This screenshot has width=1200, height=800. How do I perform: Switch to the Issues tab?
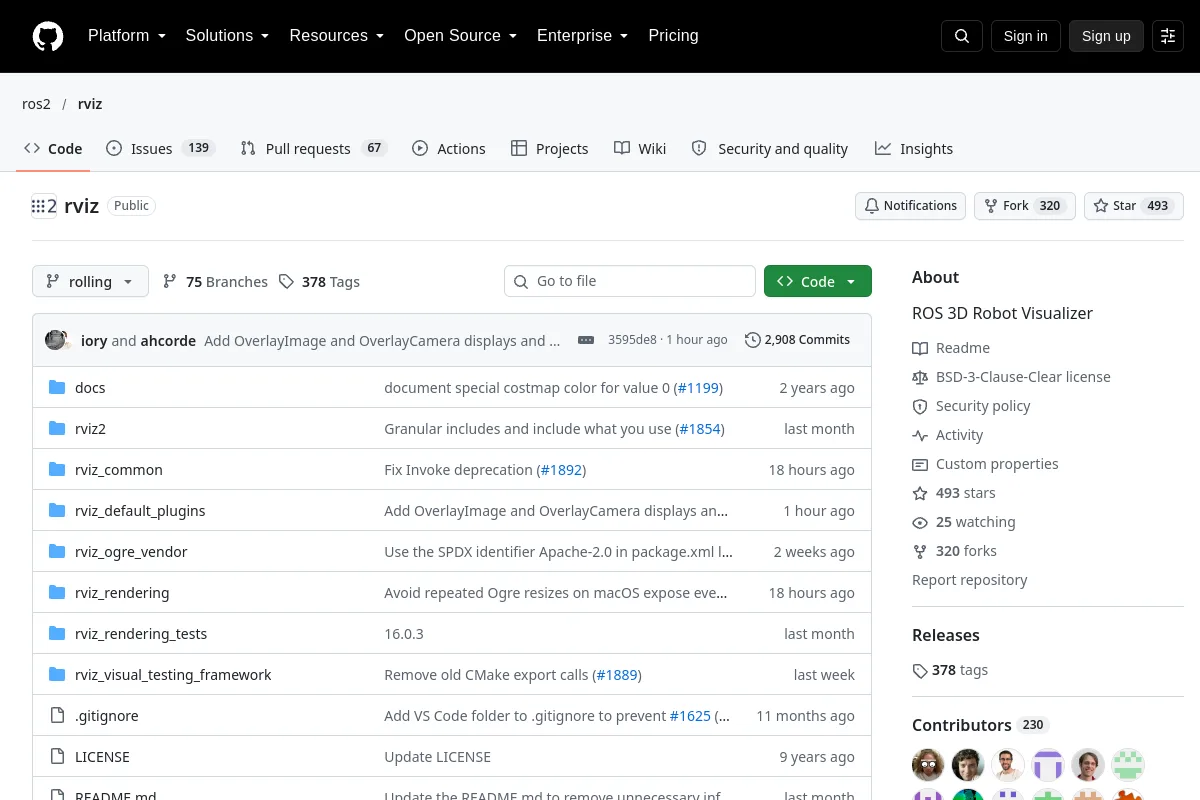(x=160, y=148)
